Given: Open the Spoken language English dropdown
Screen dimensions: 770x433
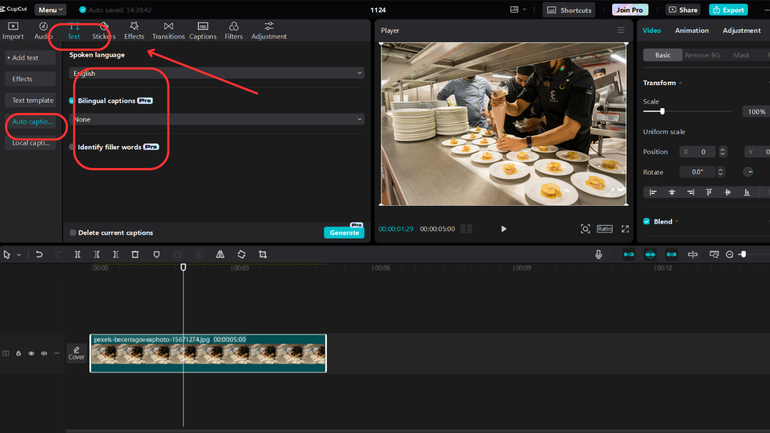Looking at the screenshot, I should coord(216,73).
